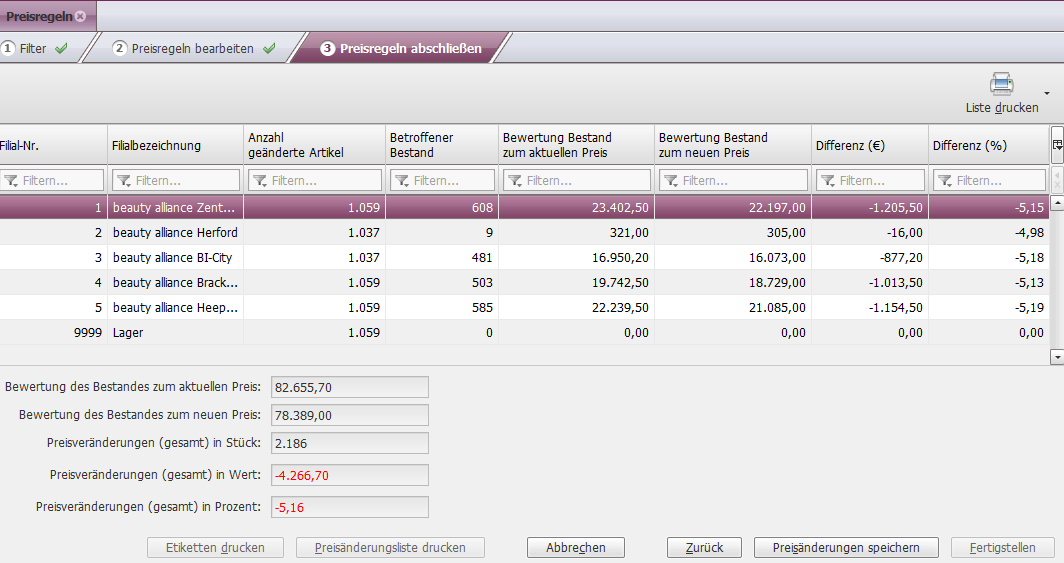1064x563 pixels.
Task: Select the Lager row
Action: pos(525,333)
